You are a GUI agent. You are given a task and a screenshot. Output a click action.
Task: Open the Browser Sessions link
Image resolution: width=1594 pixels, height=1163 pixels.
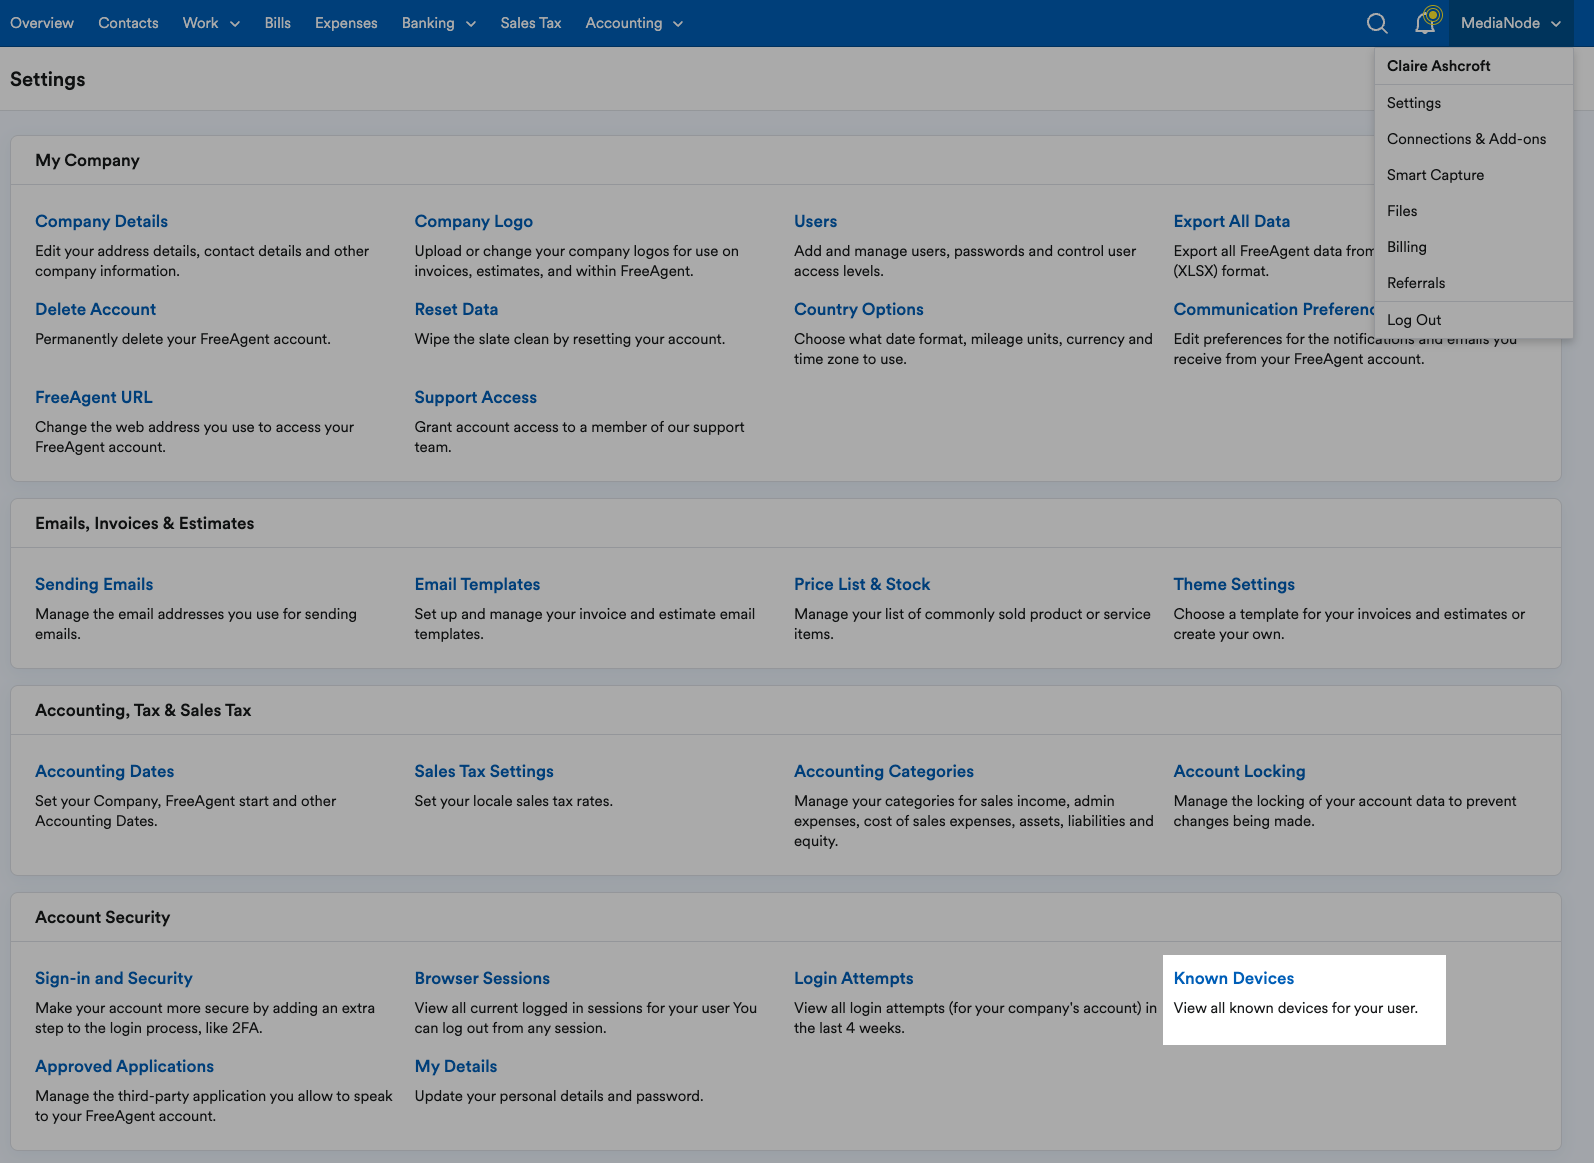(482, 978)
